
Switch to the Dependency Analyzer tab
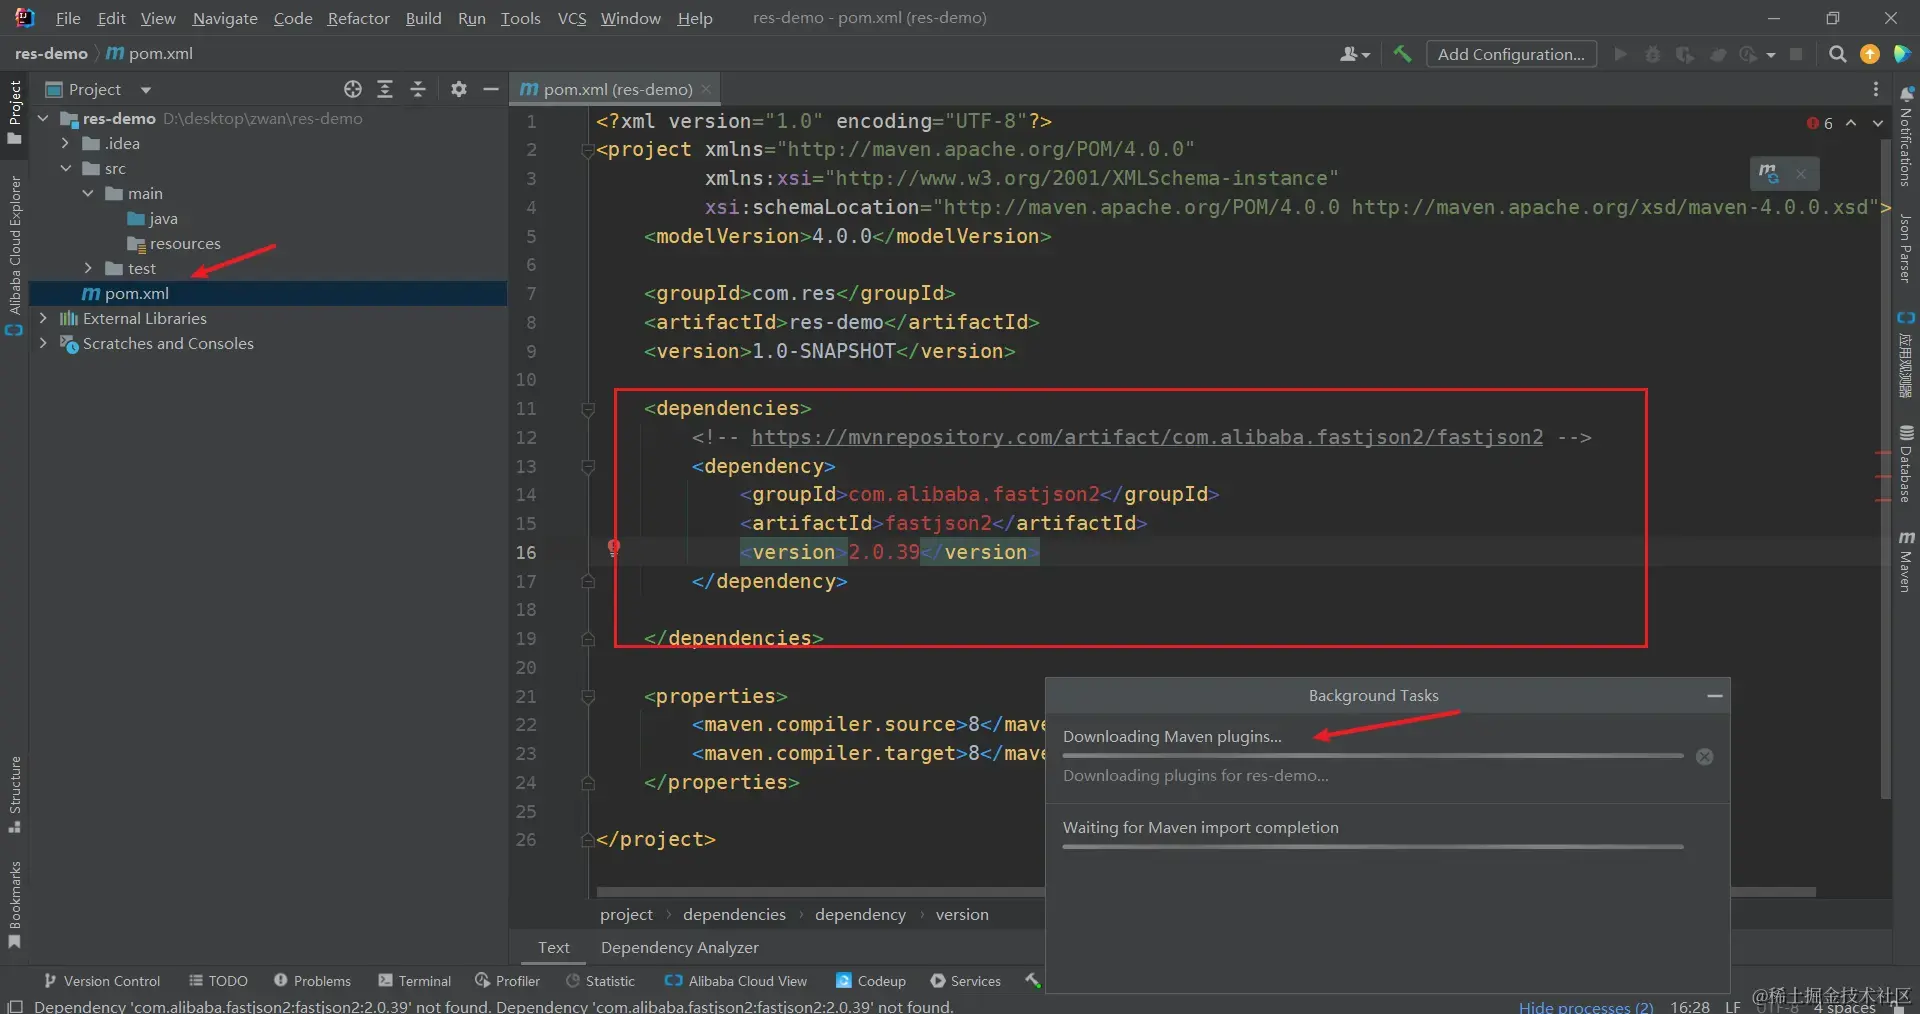pyautogui.click(x=679, y=947)
